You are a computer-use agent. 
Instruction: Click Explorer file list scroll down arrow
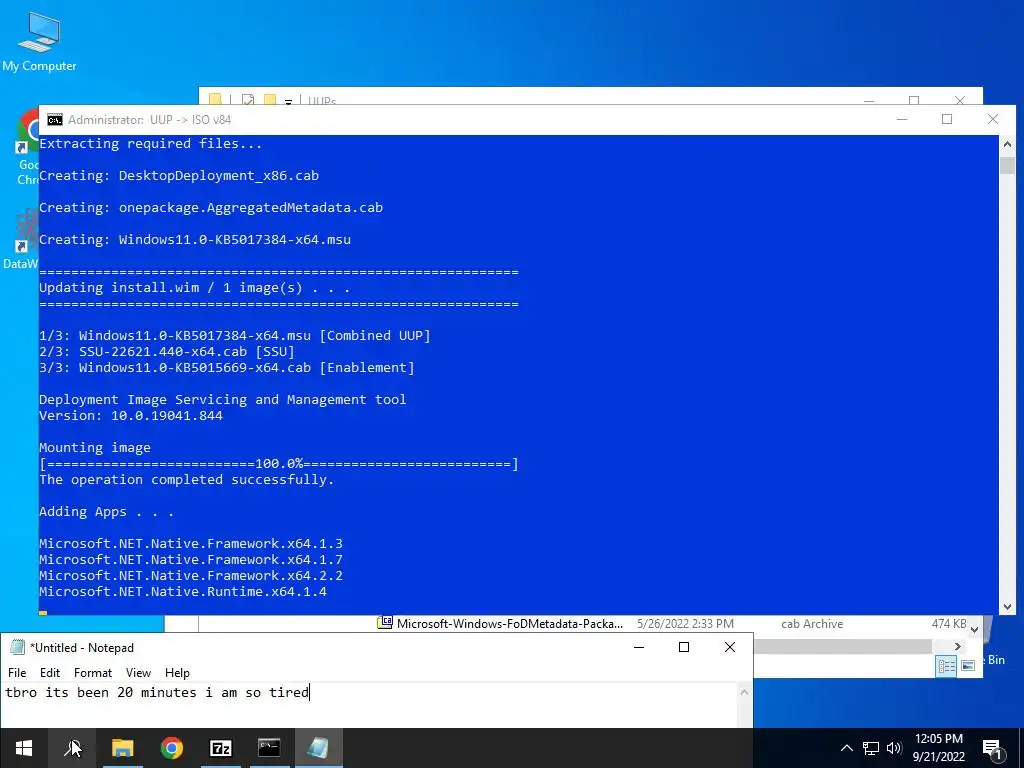point(974,630)
